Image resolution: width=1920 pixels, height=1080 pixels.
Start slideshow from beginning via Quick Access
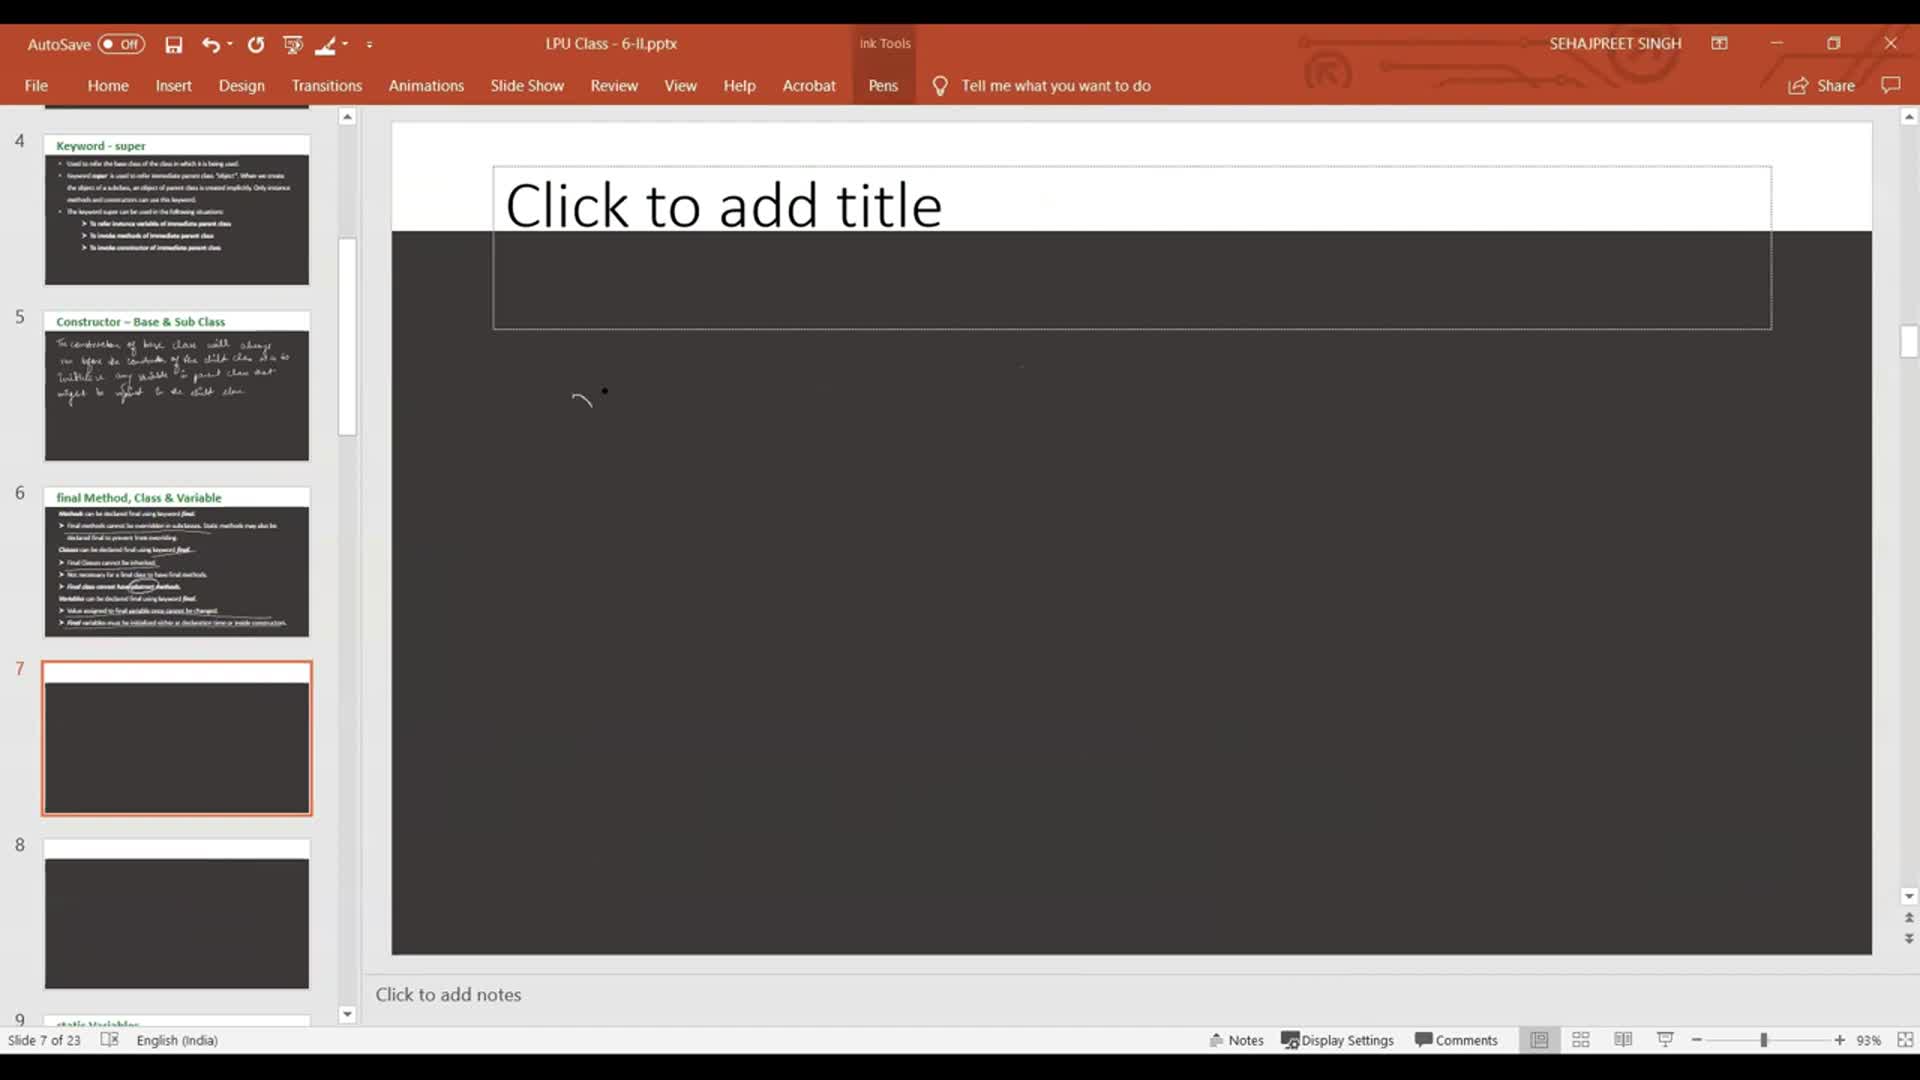293,44
